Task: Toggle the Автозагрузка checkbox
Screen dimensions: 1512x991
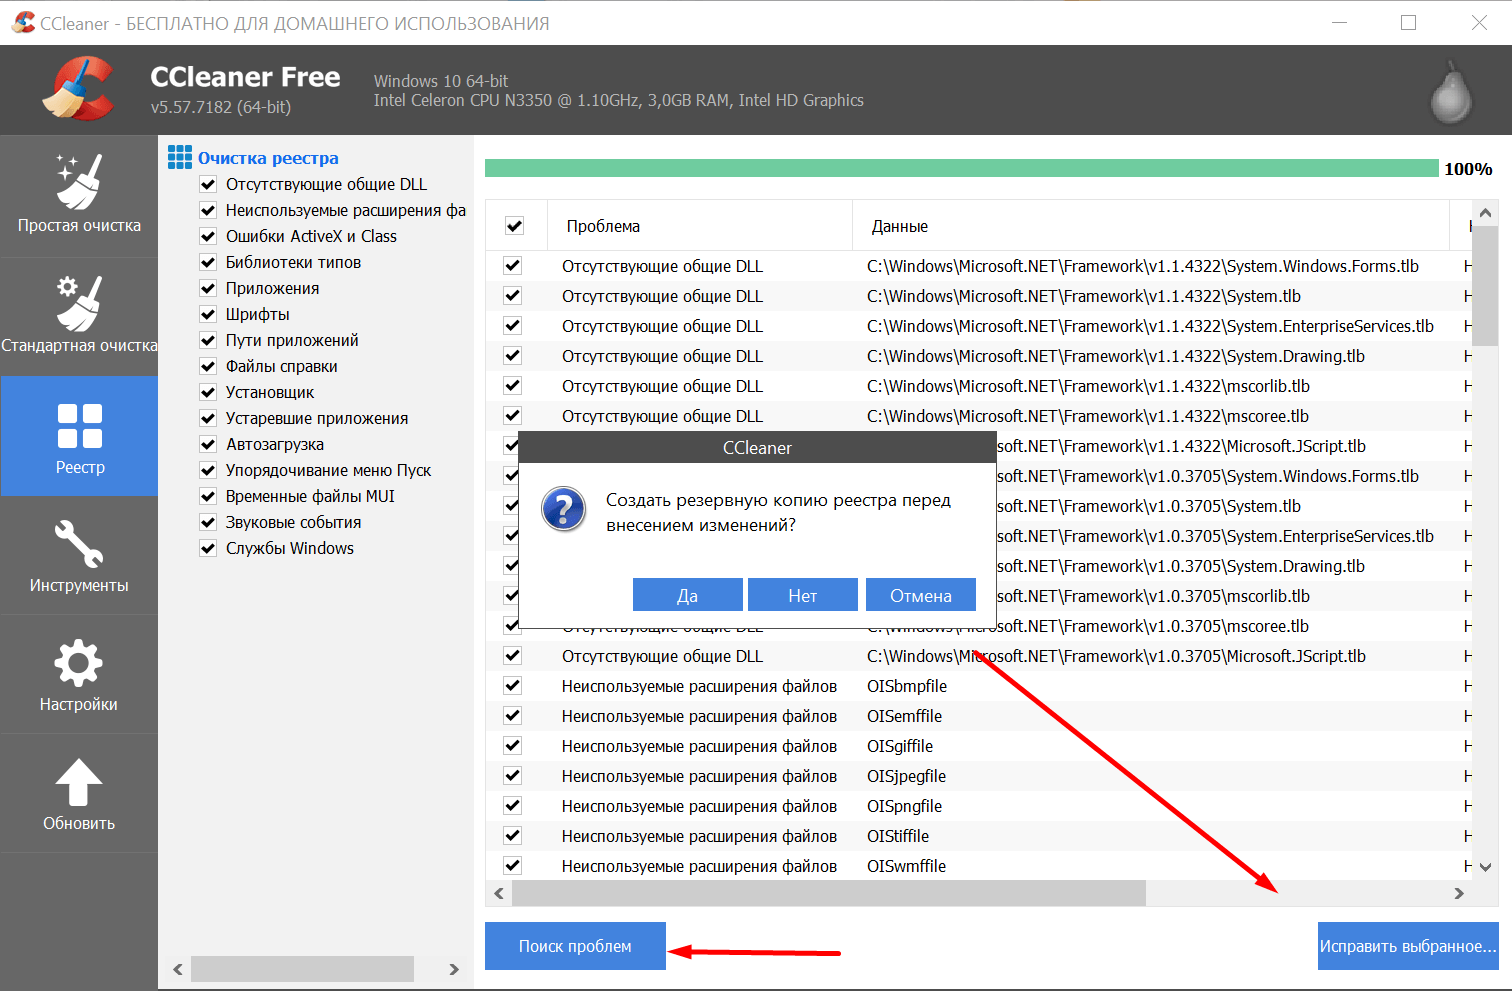Action: pyautogui.click(x=208, y=444)
